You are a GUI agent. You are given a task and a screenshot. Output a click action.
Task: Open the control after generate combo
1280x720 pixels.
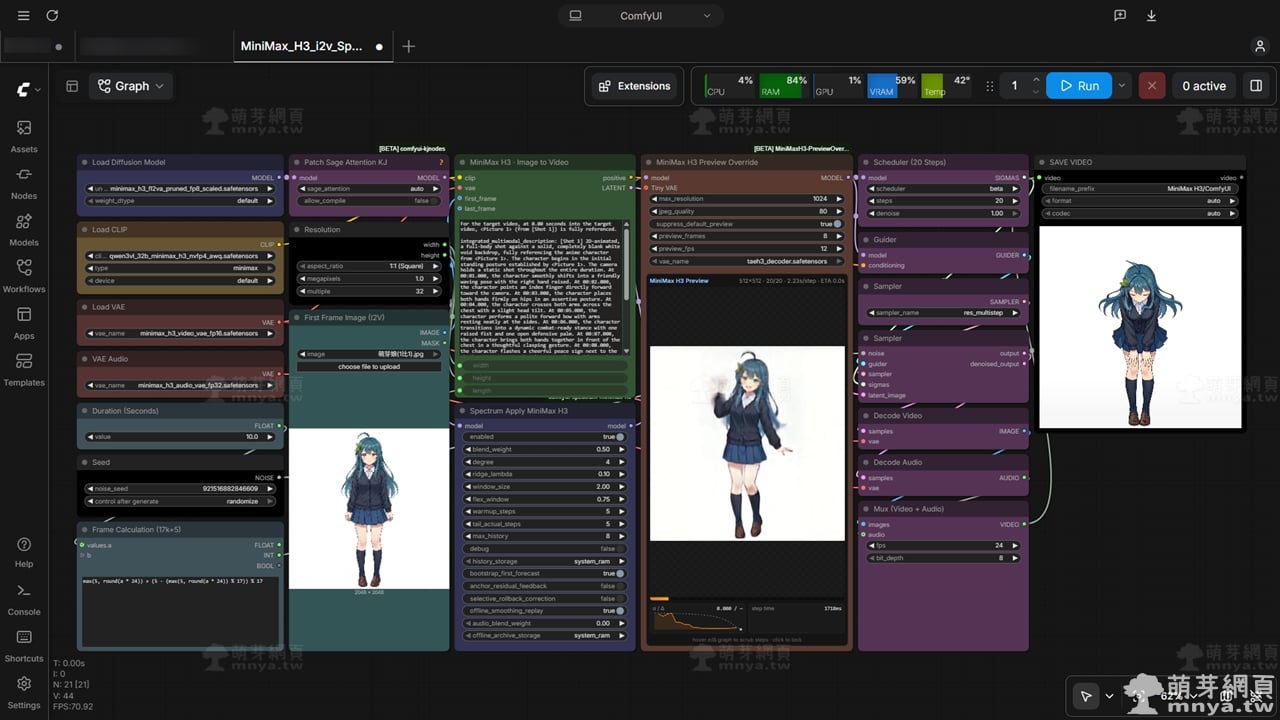pos(180,502)
